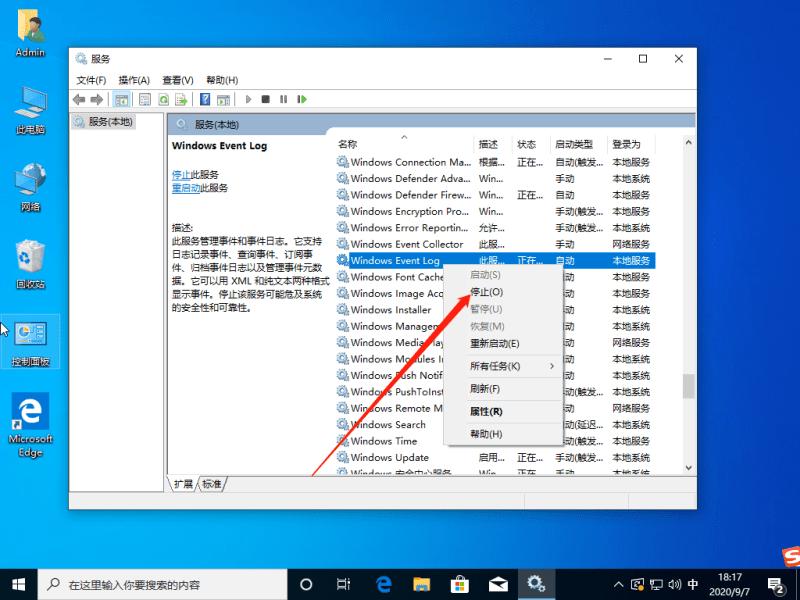Click the scrollbar up arrow
The height and width of the screenshot is (600, 800).
688,143
